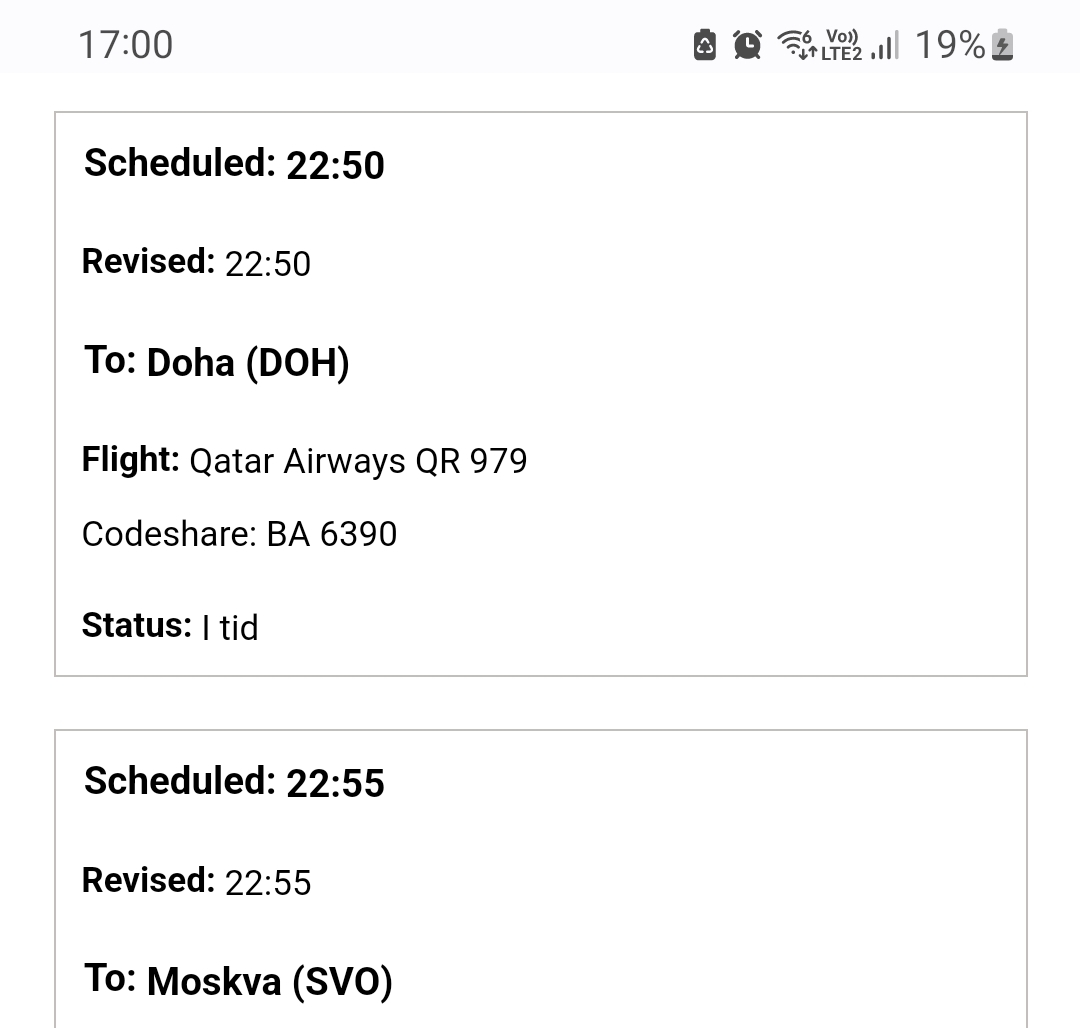Tap the Scheduled 22:50 departure heading
The height and width of the screenshot is (1028, 1080).
(234, 164)
